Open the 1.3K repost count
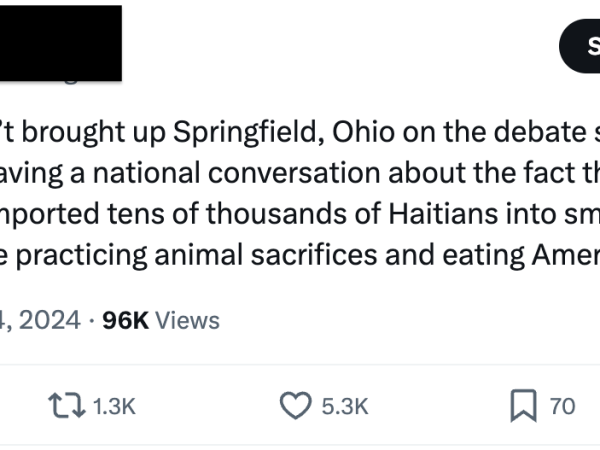 [114, 406]
